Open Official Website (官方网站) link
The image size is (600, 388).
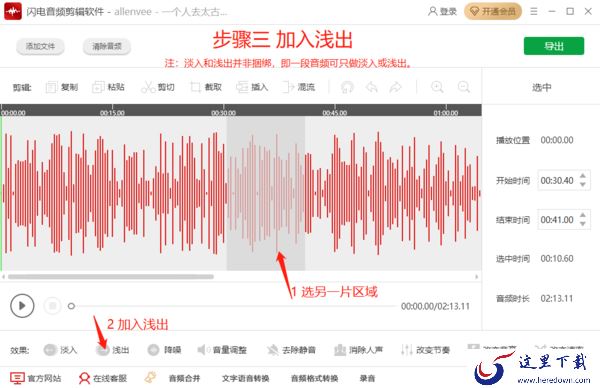[x=36, y=378]
